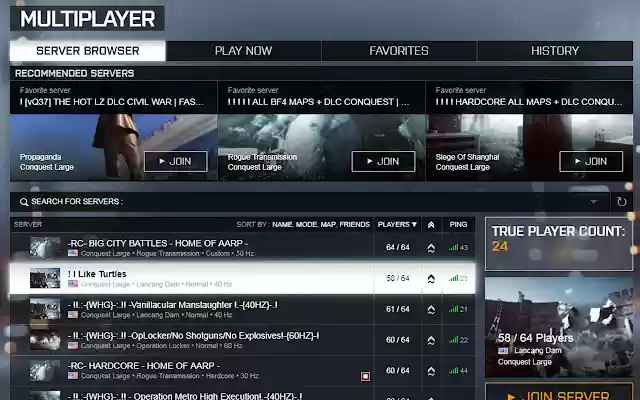Refresh the server list
Screen dimensions: 640x400
622,202
